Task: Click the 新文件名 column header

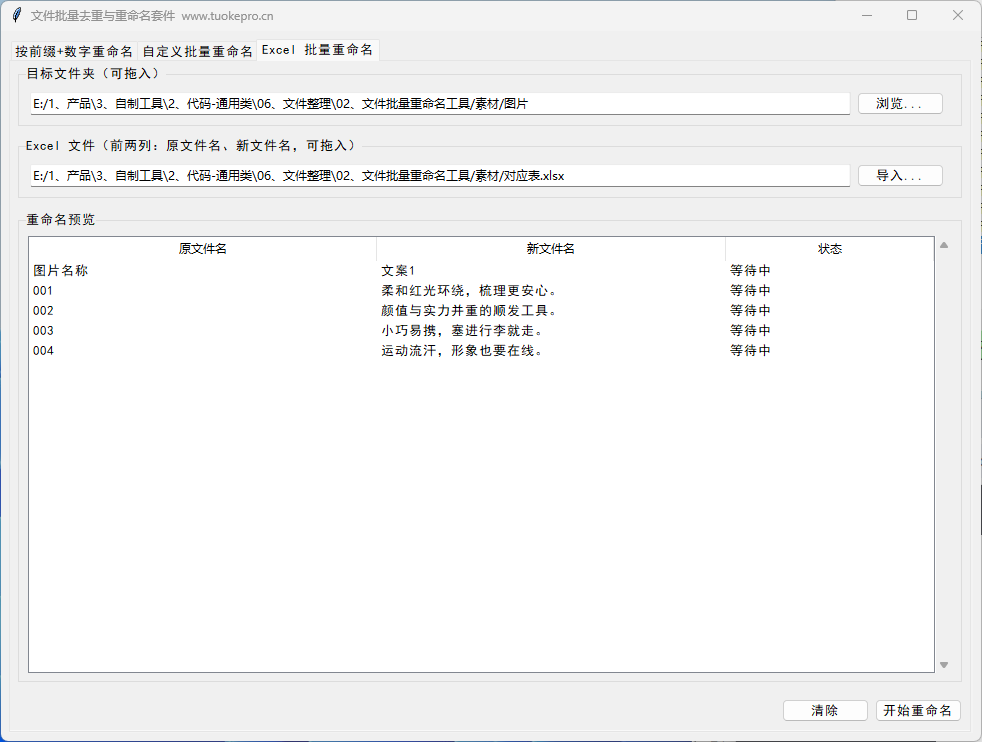Action: click(x=550, y=248)
